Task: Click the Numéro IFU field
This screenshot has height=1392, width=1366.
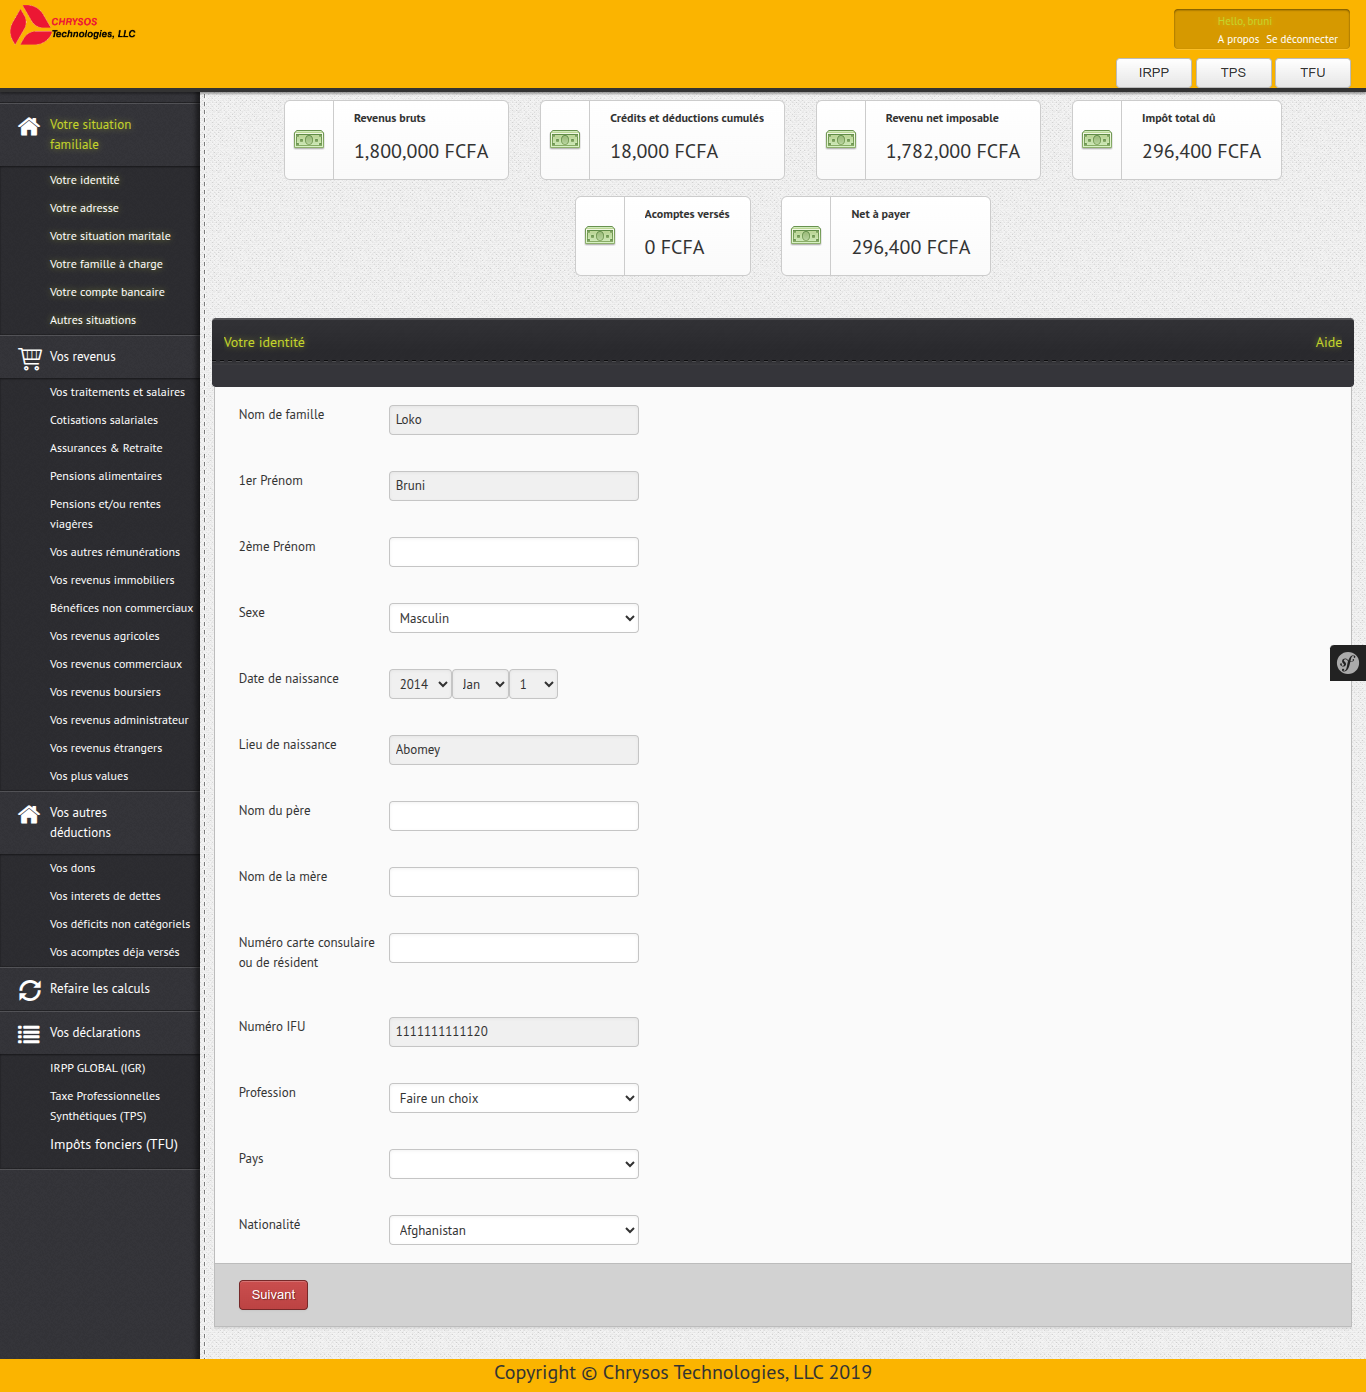Action: pos(514,1032)
